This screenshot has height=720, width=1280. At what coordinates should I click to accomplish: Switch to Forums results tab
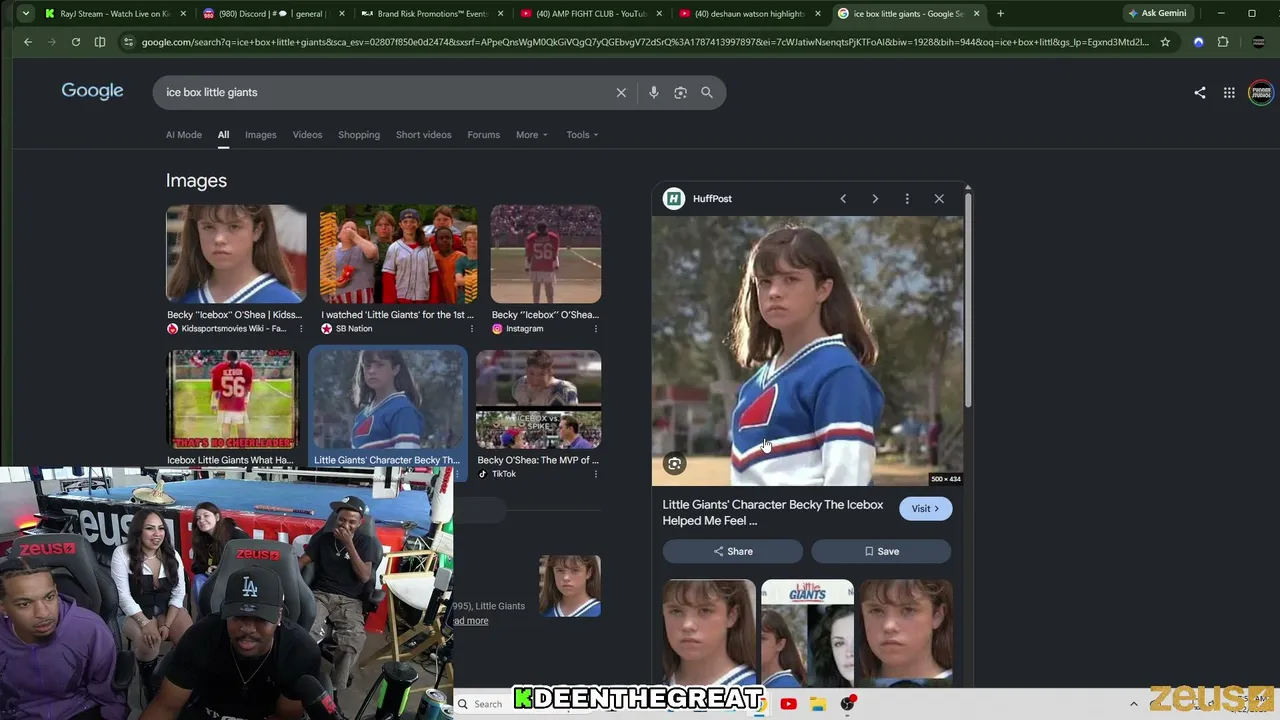click(x=483, y=135)
